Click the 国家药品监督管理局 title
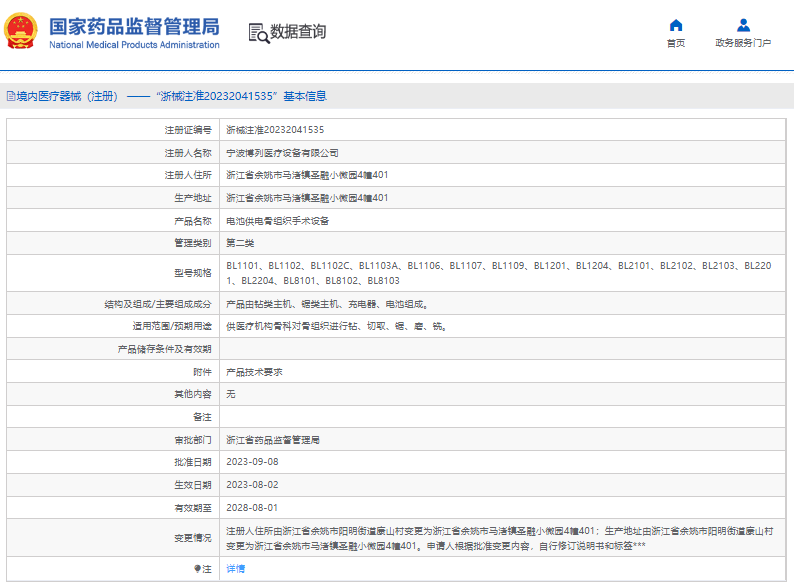Image resolution: width=794 pixels, height=584 pixels. click(x=134, y=26)
